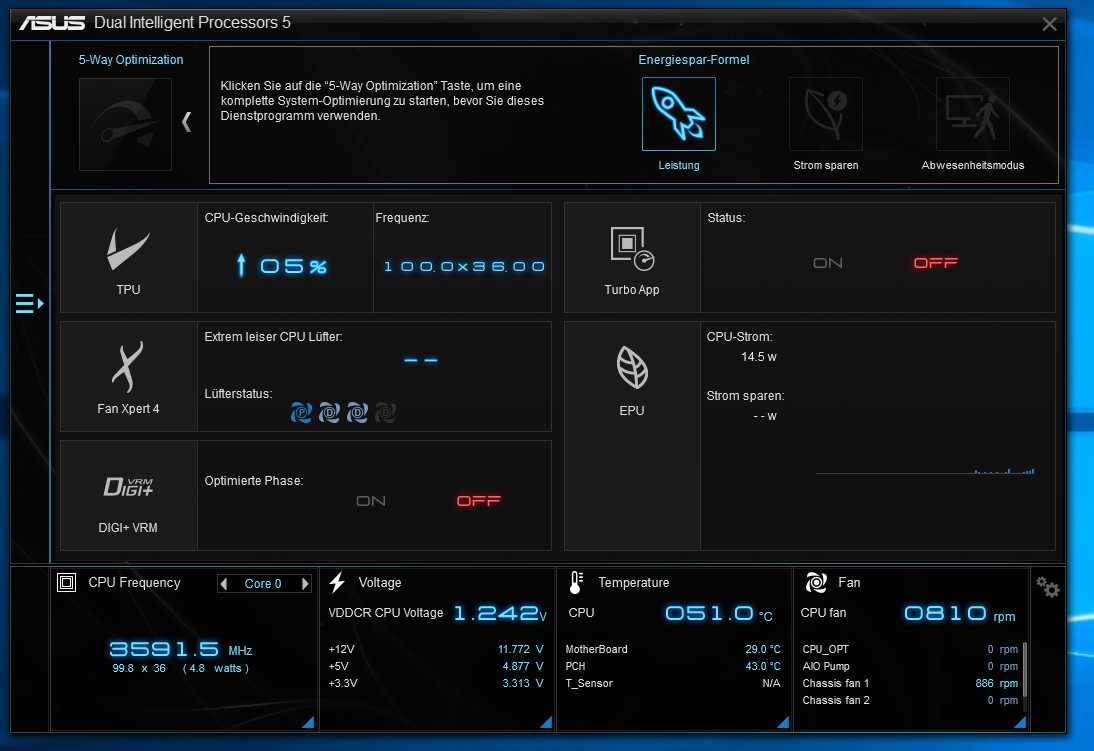
Task: Collapse the description panel with the left chevron
Action: 186,122
